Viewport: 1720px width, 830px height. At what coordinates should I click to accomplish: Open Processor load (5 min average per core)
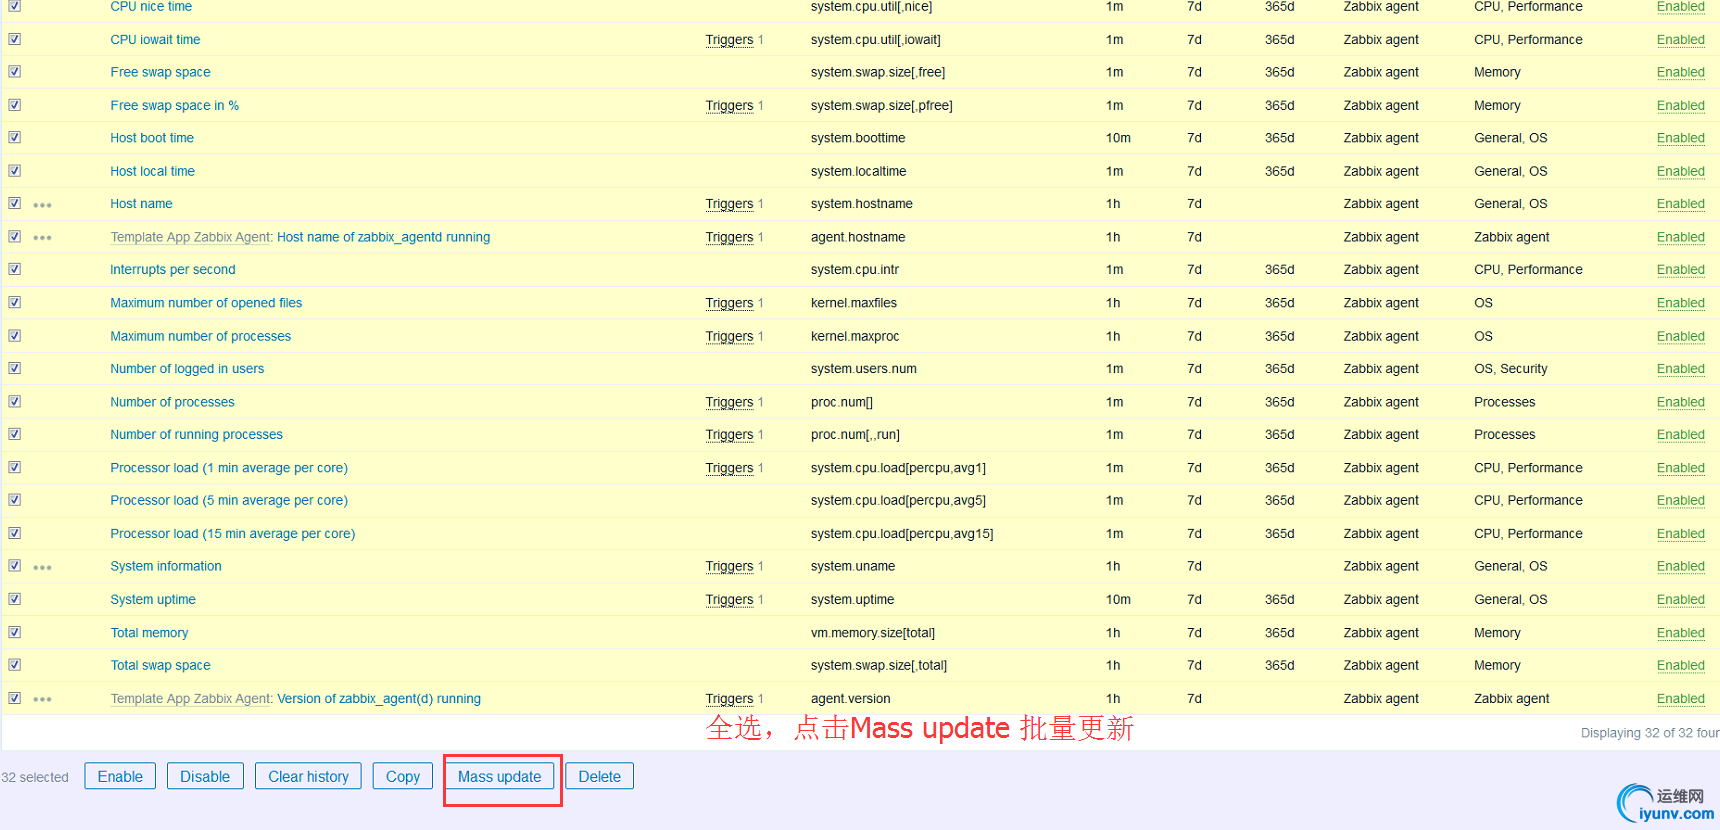tap(229, 500)
